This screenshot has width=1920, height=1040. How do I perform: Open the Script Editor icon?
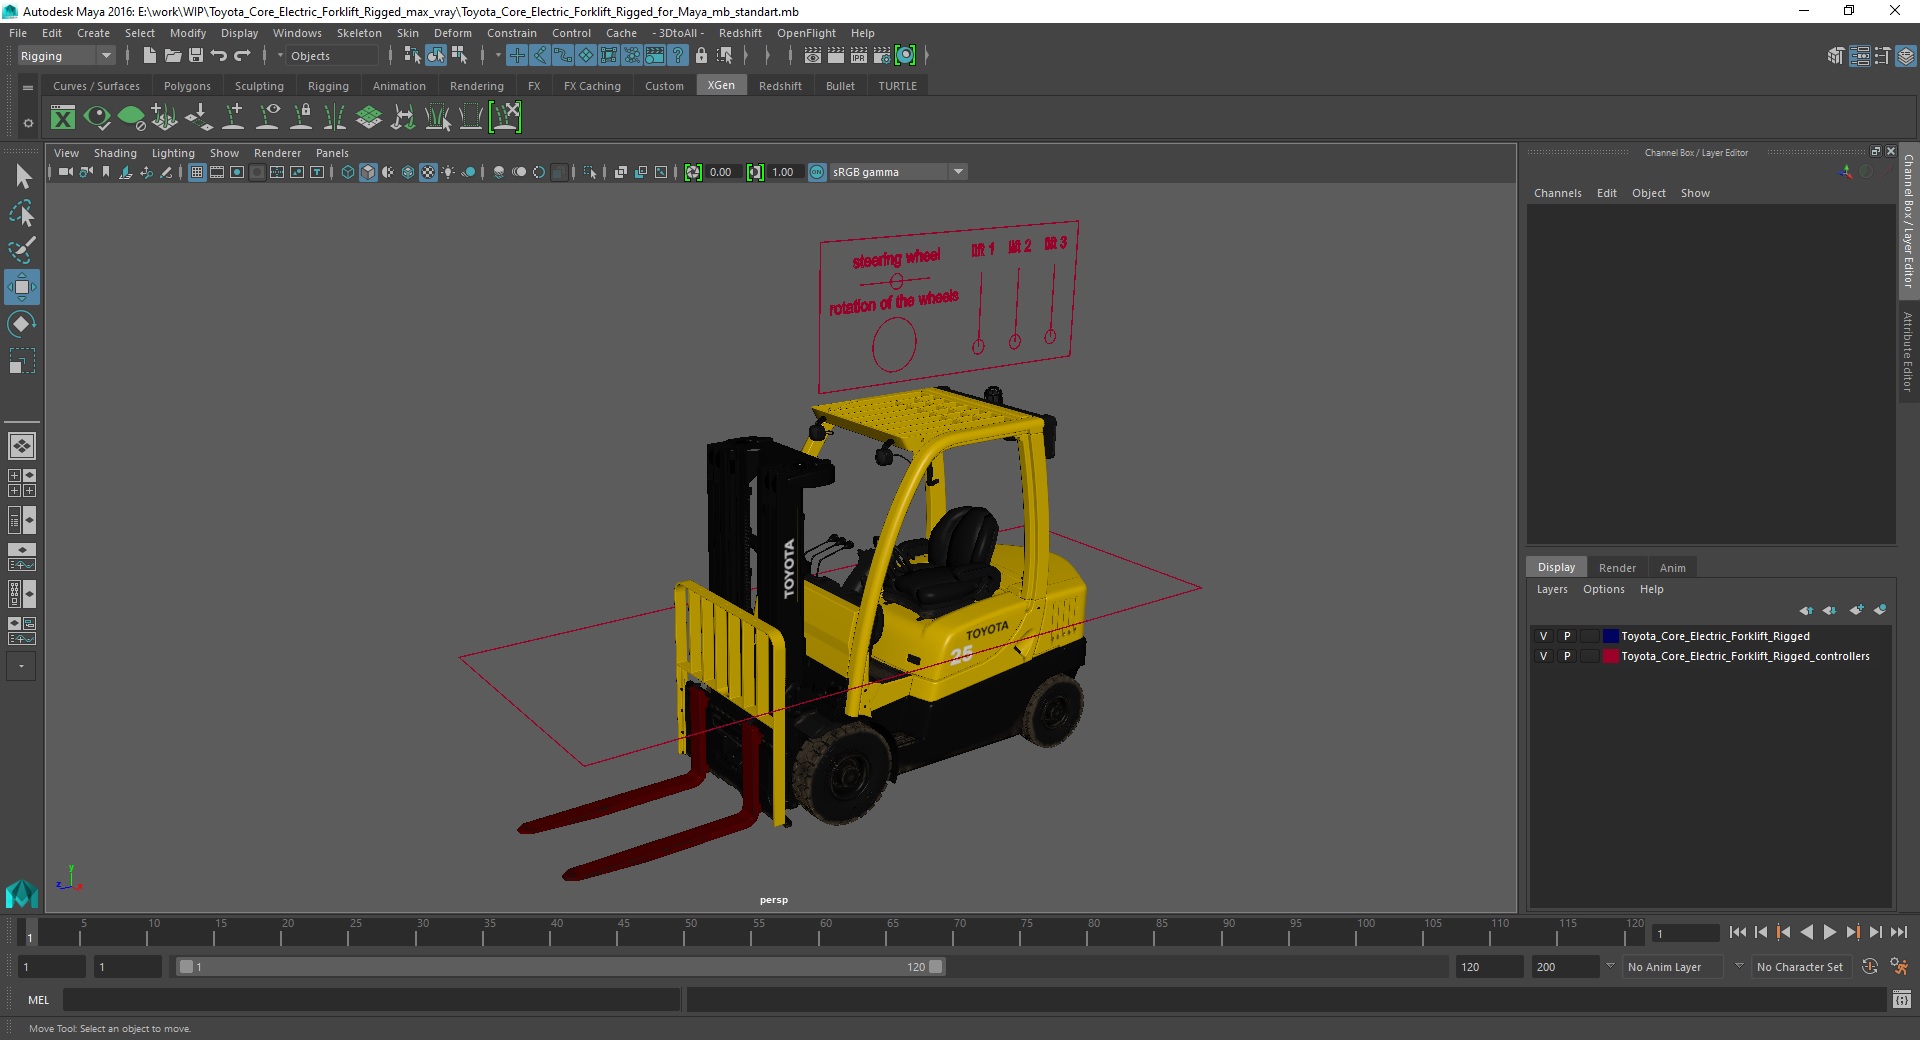click(x=1902, y=999)
